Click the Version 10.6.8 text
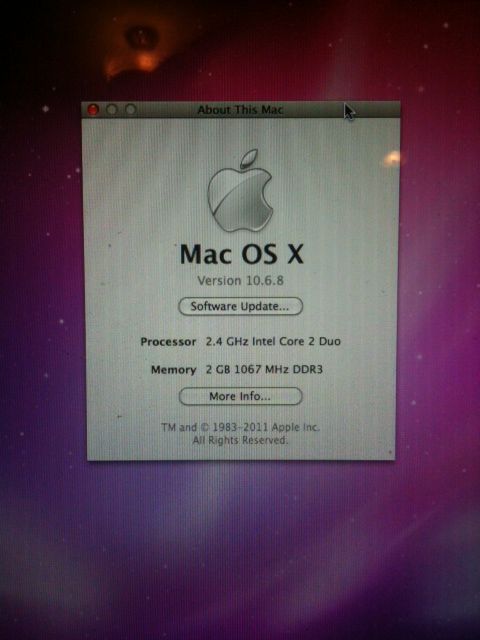Screen dimensions: 480x640 (240, 280)
